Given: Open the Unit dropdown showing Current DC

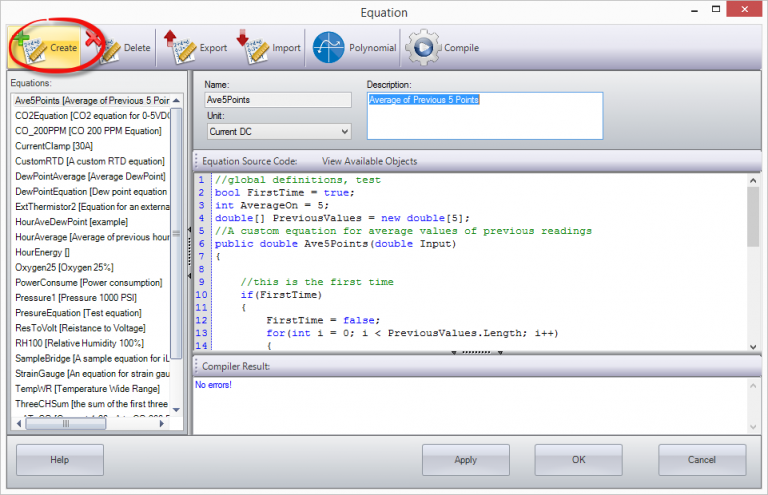Looking at the screenshot, I should 279,132.
